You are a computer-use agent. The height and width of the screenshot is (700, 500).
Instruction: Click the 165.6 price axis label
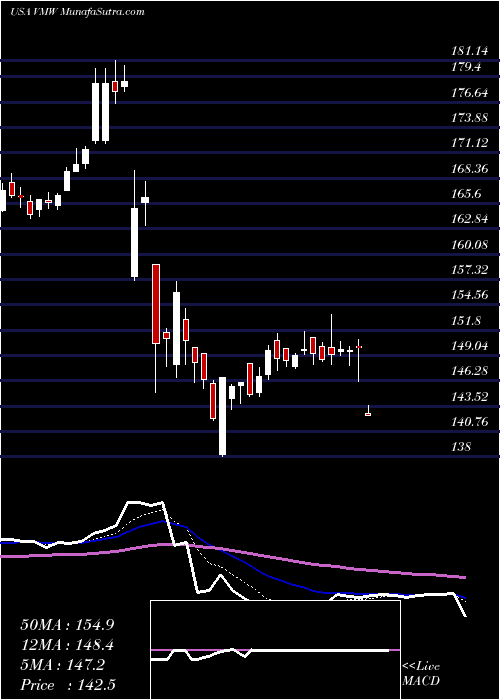(466, 194)
